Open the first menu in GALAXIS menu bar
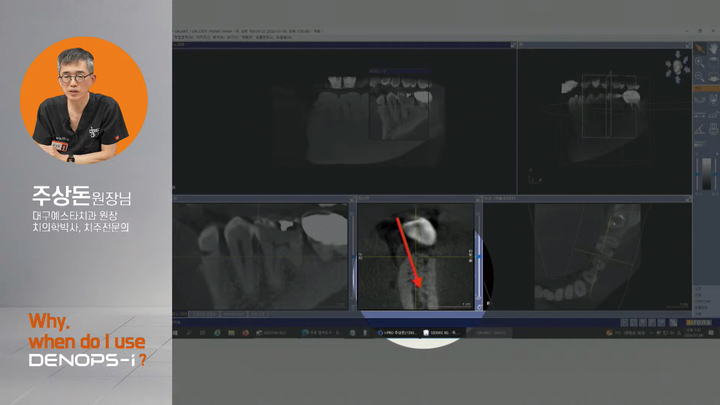This screenshot has height=405, width=720. pyautogui.click(x=184, y=37)
